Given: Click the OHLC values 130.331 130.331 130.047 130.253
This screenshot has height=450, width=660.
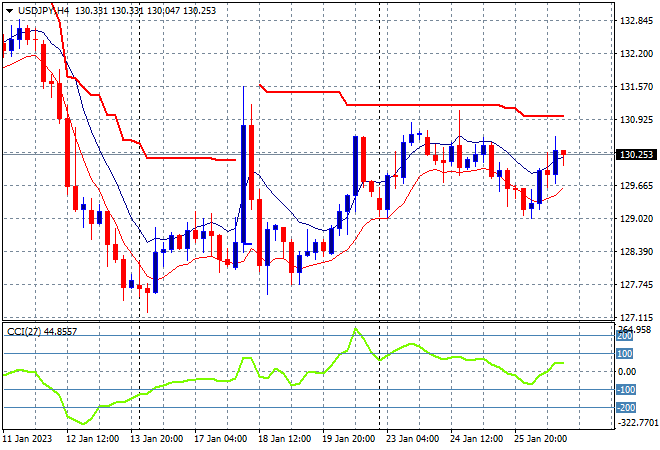Looking at the screenshot, I should tap(145, 11).
